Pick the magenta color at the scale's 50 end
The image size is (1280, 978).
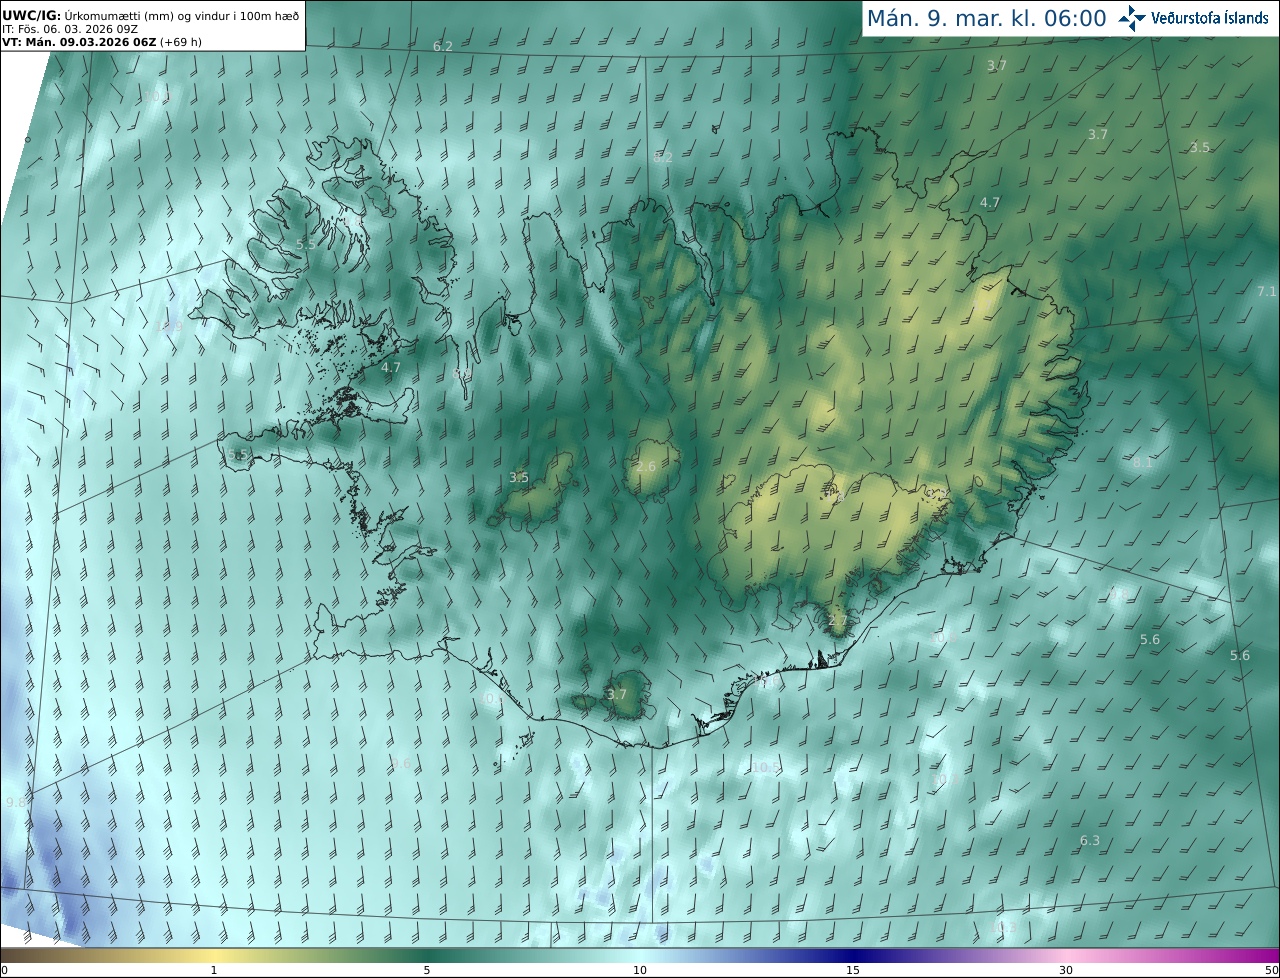point(1275,956)
